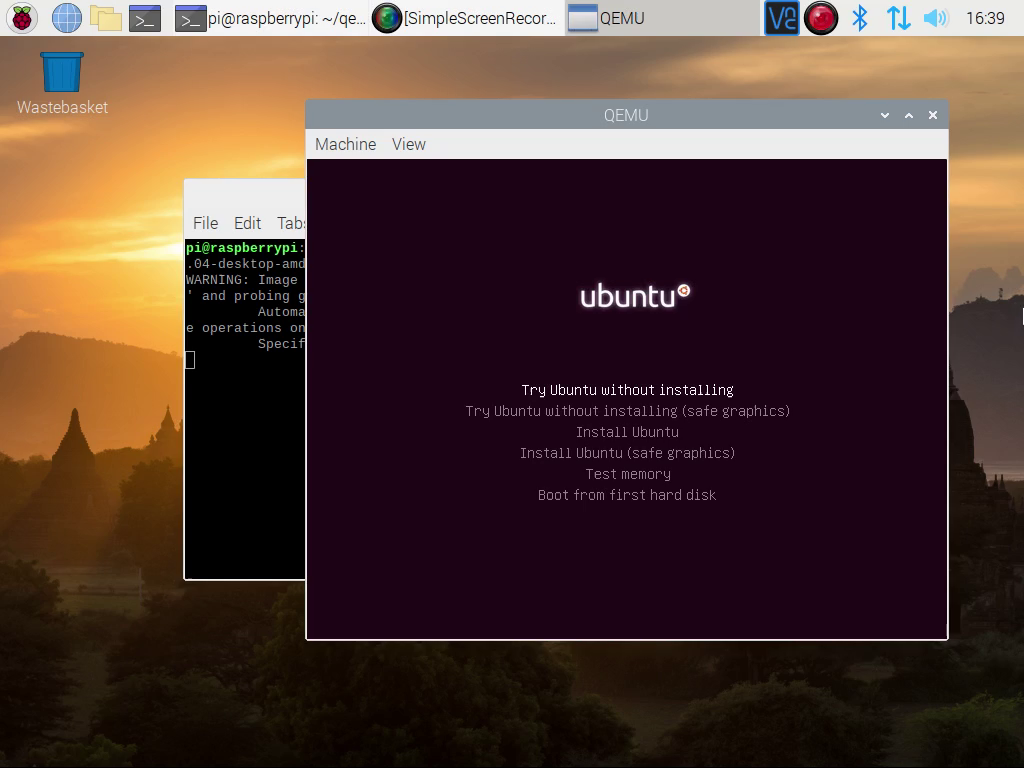Image resolution: width=1024 pixels, height=768 pixels.
Task: Select the 'Test memory' boot entry
Action: (628, 474)
